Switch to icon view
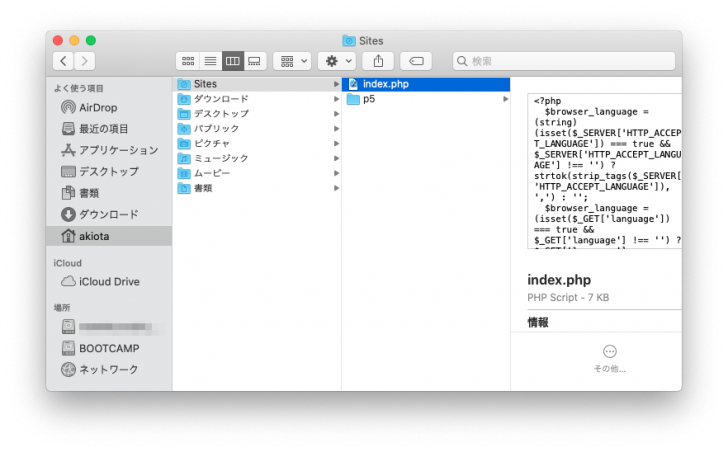This screenshot has height=452, width=728. coord(187,61)
